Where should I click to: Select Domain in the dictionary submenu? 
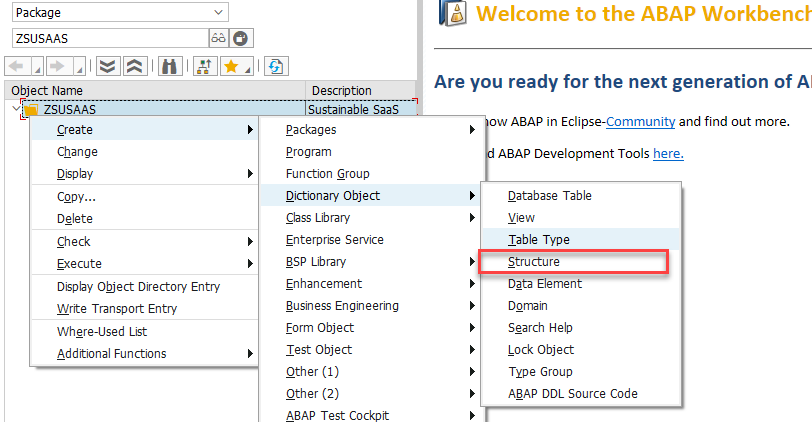(581, 305)
